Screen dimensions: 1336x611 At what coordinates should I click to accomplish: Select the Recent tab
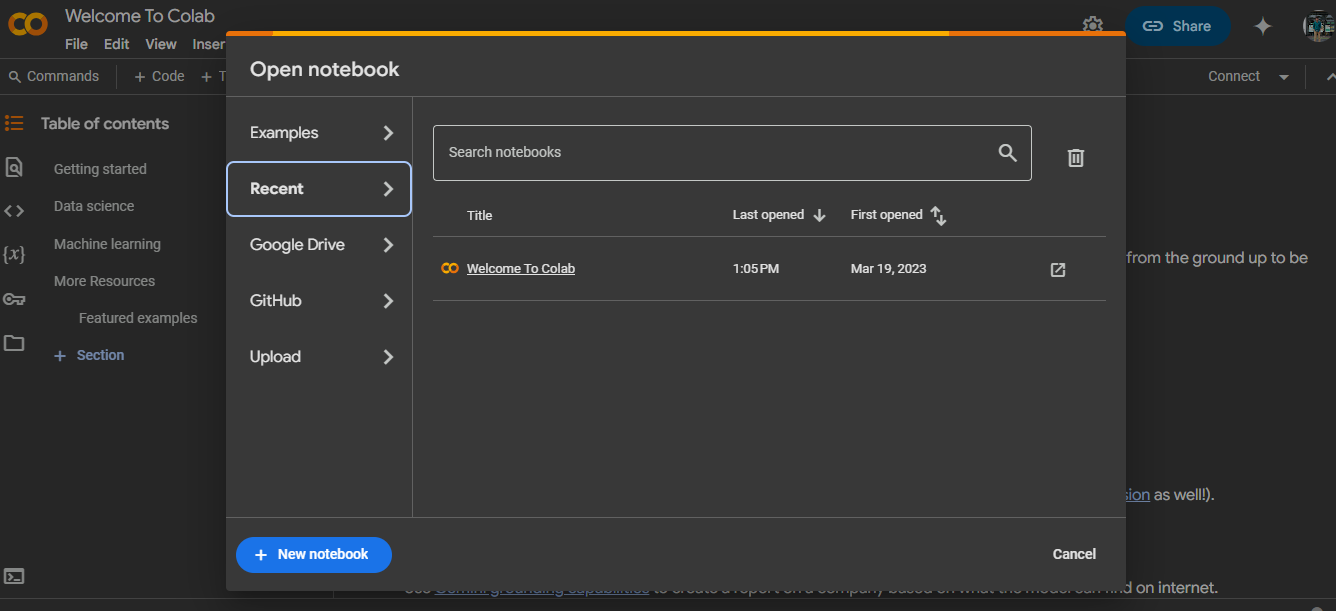click(x=319, y=189)
